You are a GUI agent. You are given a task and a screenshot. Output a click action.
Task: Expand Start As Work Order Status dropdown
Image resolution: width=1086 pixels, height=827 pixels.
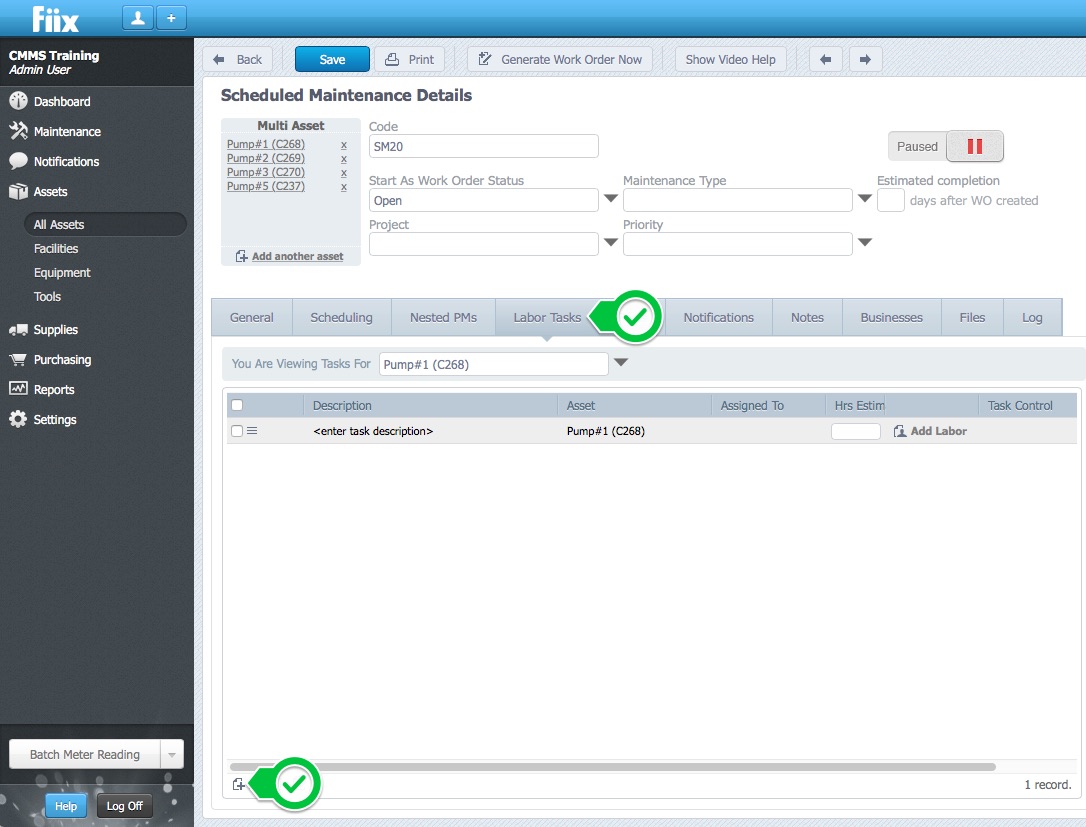610,199
